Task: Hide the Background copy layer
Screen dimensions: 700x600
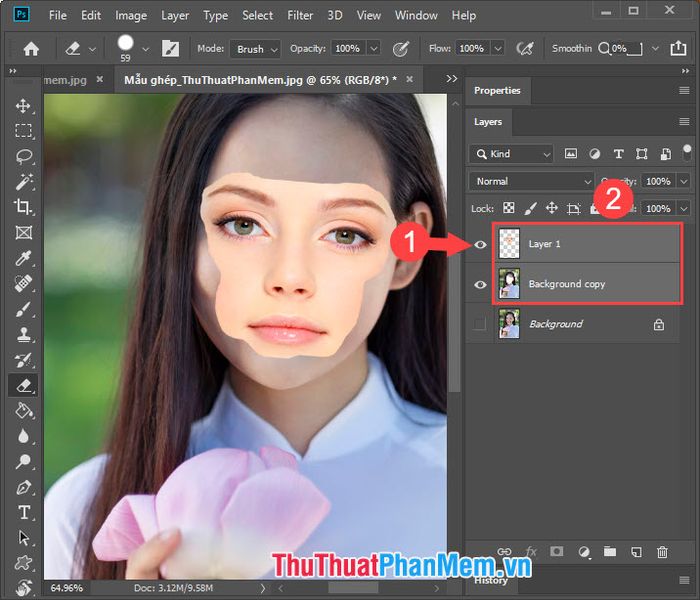Action: coord(480,284)
